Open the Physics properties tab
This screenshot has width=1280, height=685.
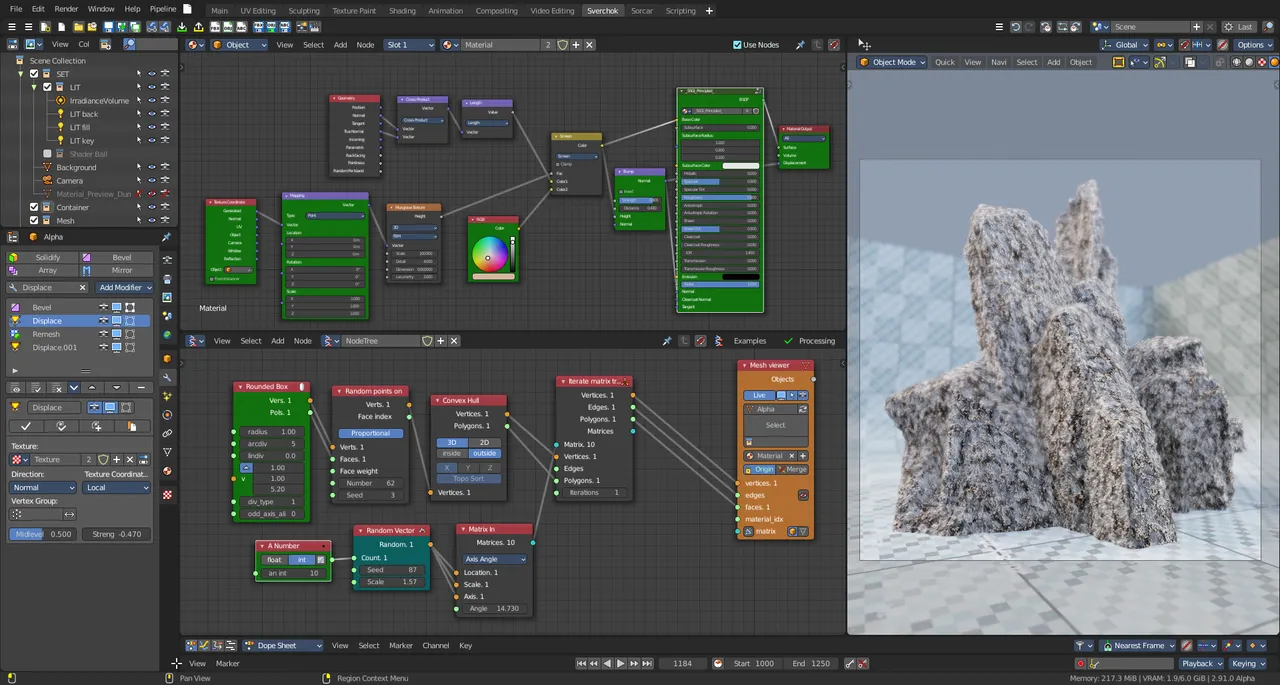click(167, 415)
